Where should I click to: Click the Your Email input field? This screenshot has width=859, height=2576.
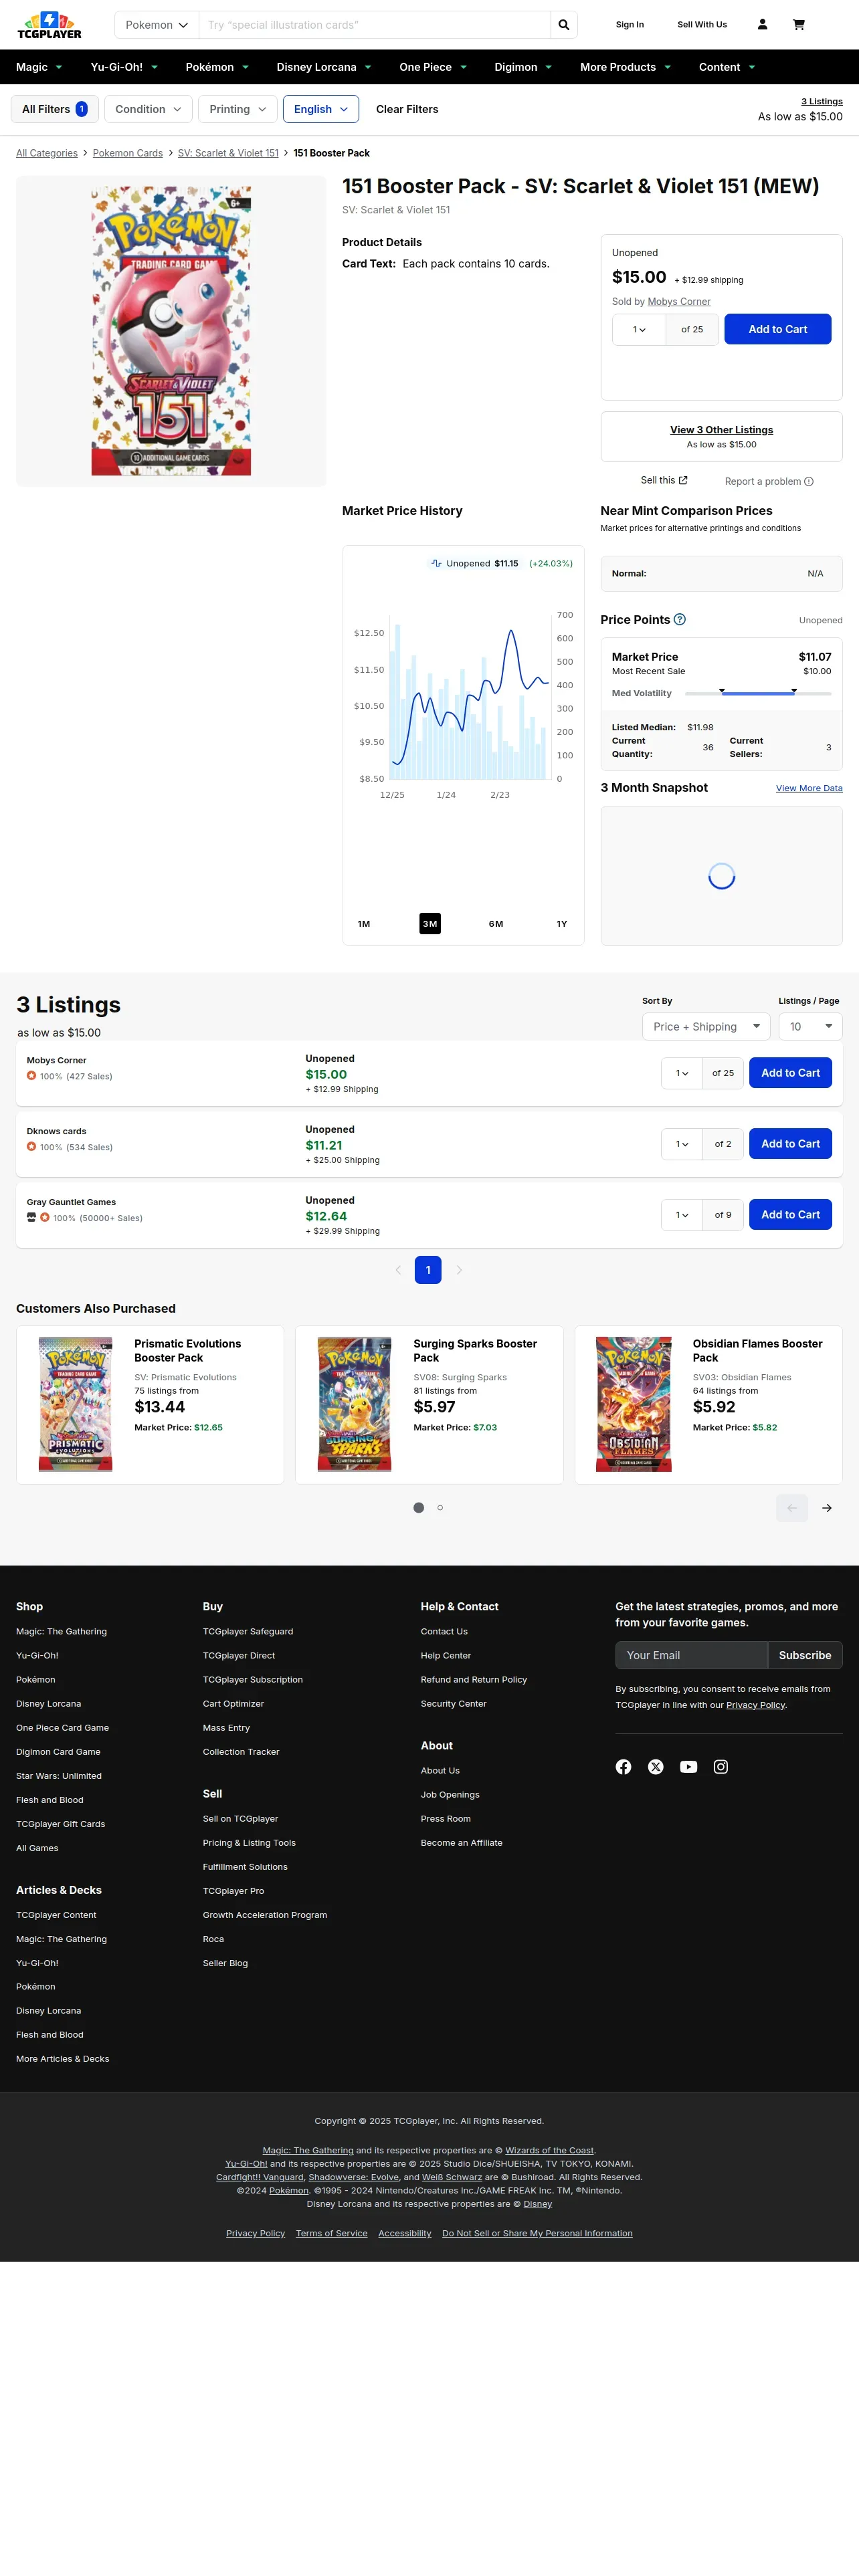[691, 1655]
